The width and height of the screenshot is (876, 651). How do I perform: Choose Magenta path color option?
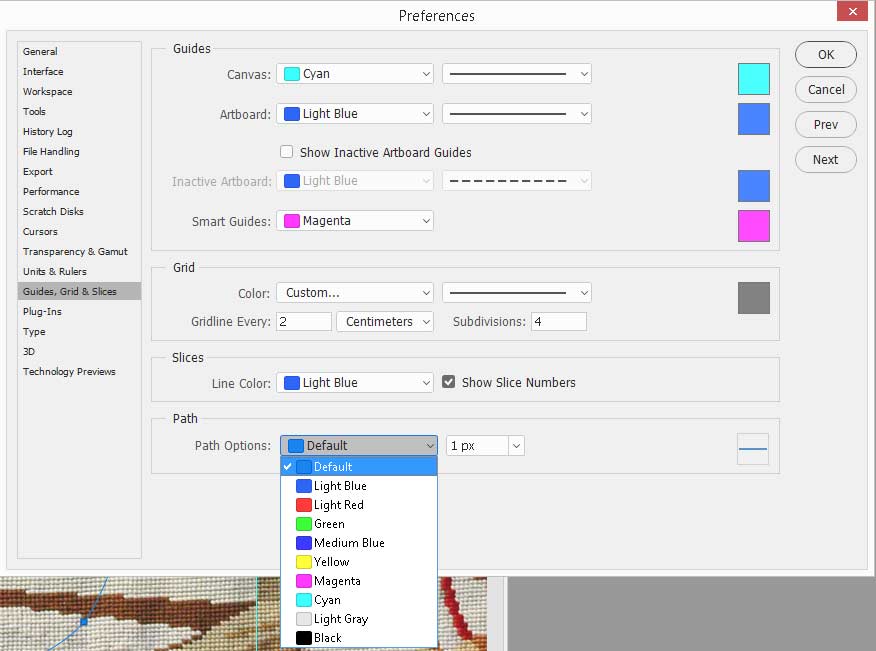pos(359,581)
